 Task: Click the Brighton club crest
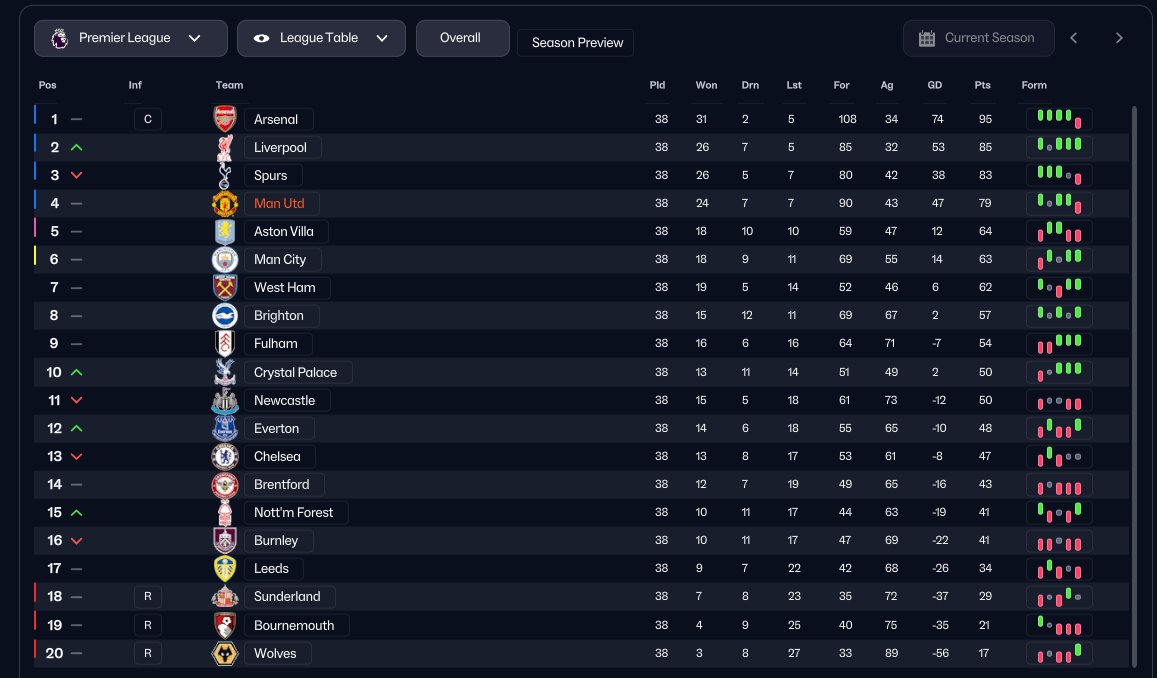click(x=225, y=316)
